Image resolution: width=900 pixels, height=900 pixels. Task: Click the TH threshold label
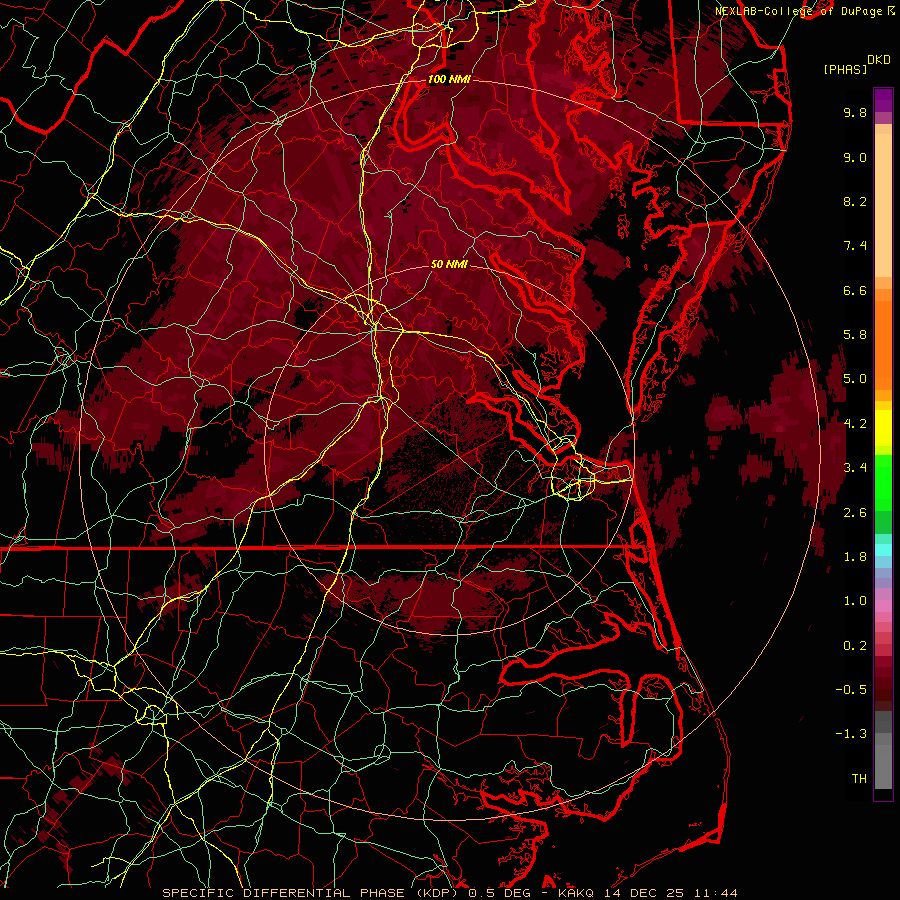[859, 779]
